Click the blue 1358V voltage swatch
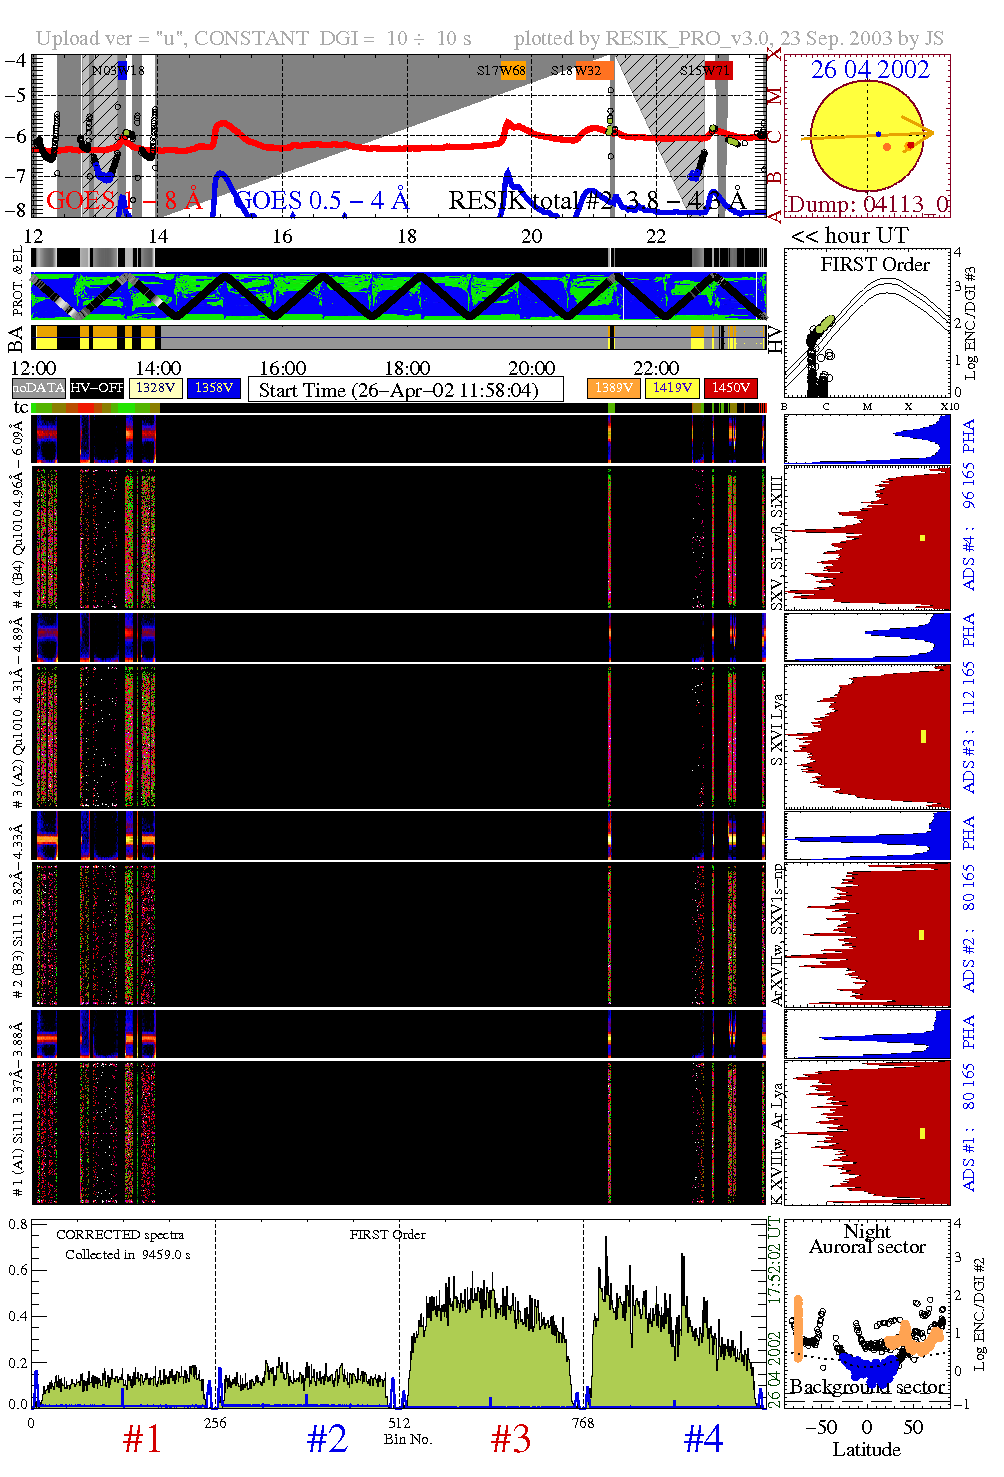 point(214,388)
